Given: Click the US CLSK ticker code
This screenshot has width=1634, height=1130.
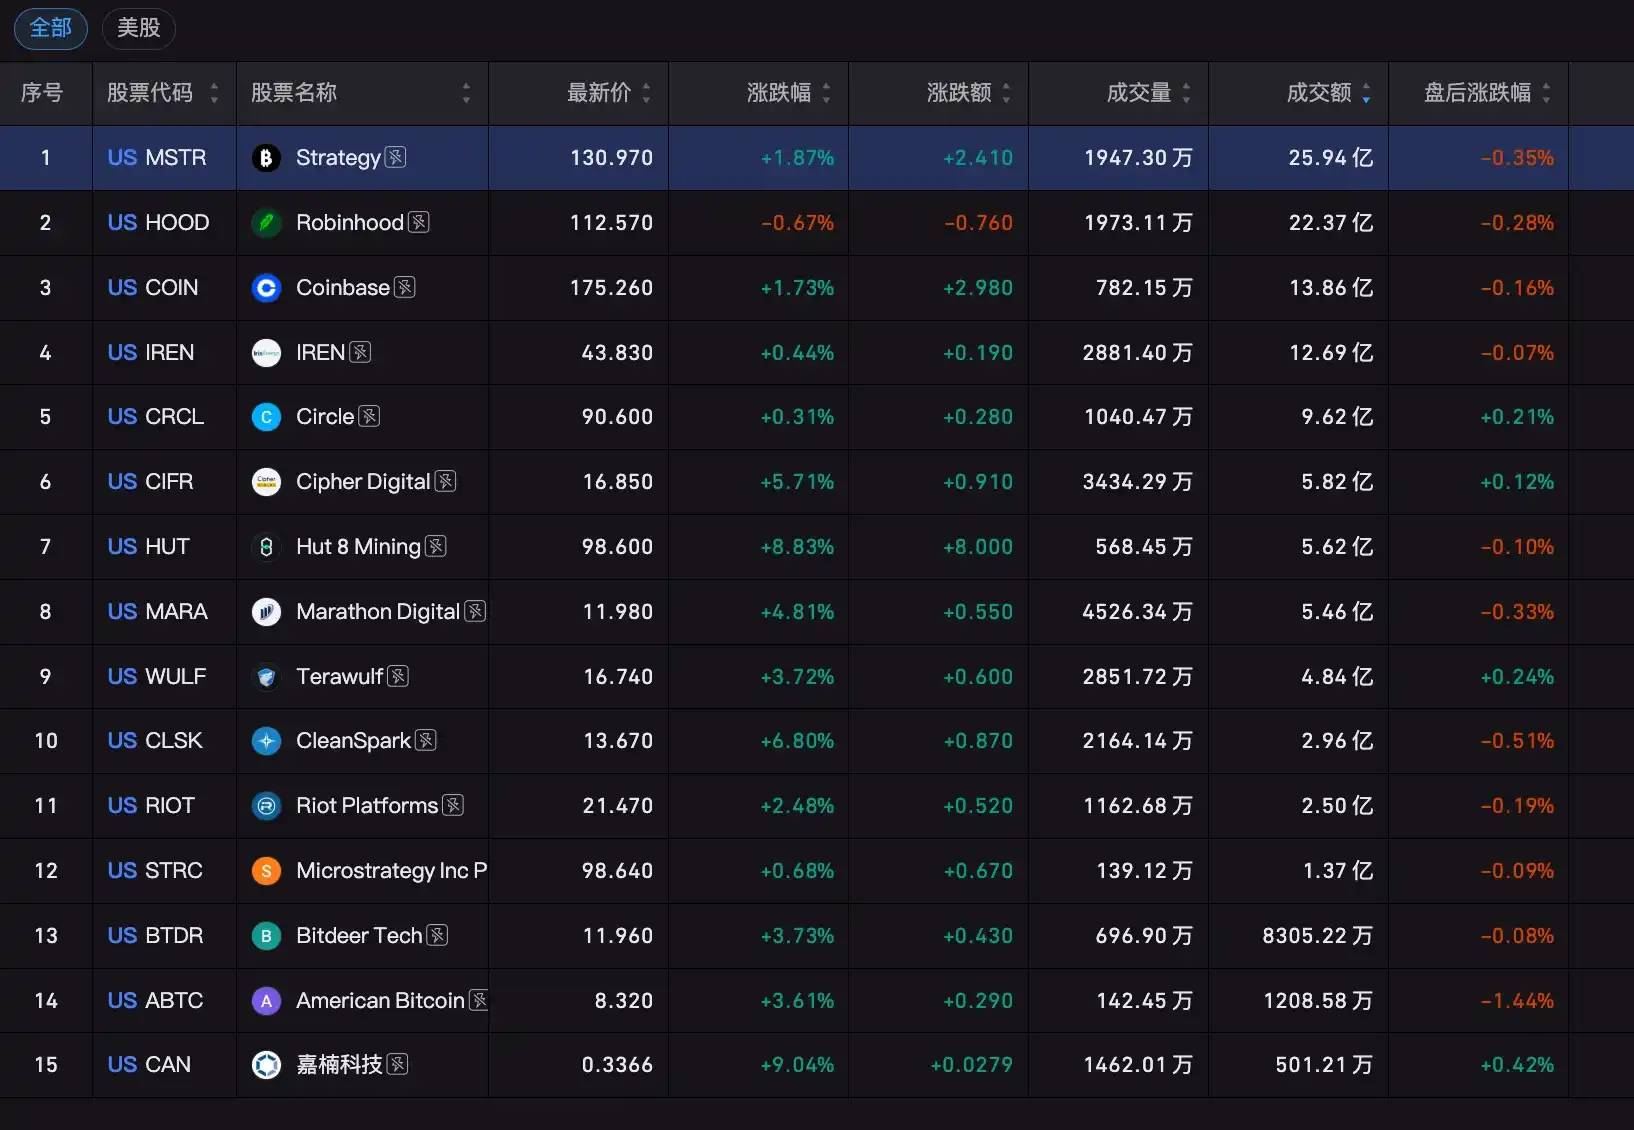Looking at the screenshot, I should point(155,741).
